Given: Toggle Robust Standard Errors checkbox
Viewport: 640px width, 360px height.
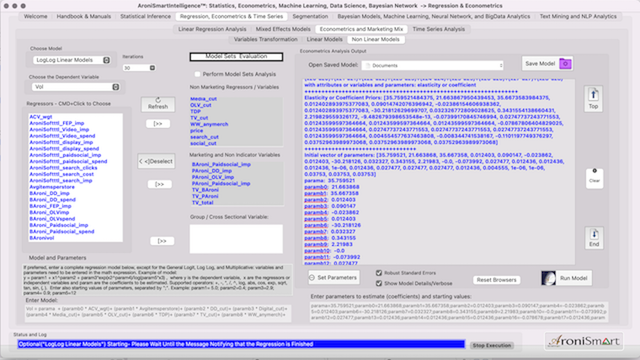Looking at the screenshot, I should pos(379,273).
